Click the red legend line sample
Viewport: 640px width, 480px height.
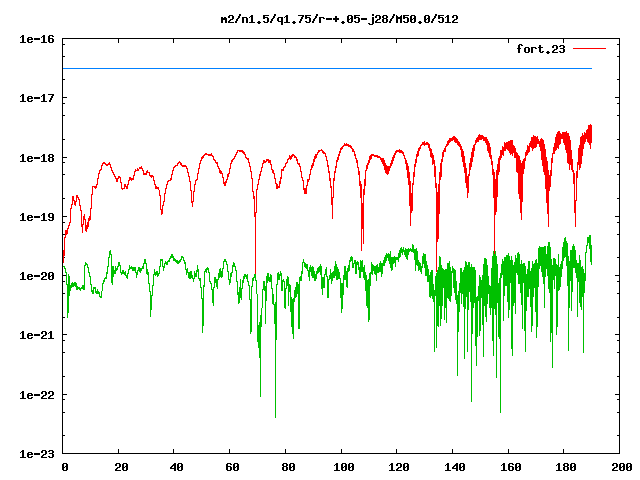click(x=589, y=49)
